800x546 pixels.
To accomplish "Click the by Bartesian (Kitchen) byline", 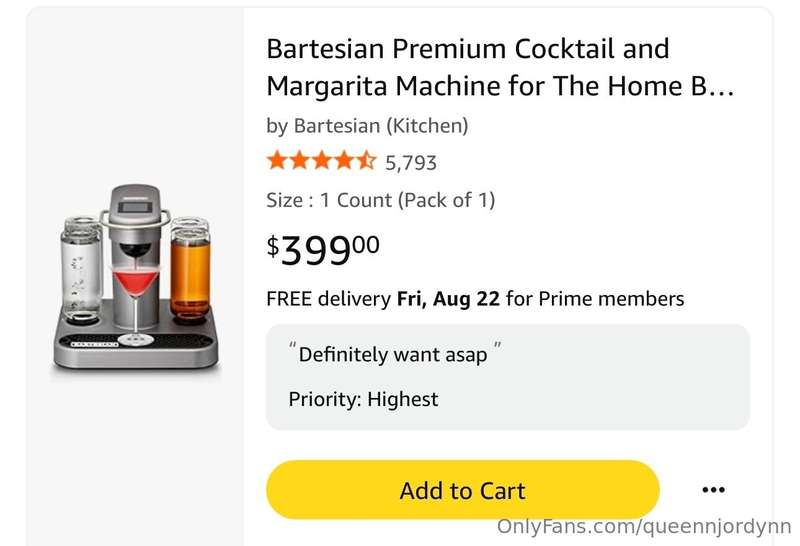I will pyautogui.click(x=367, y=126).
